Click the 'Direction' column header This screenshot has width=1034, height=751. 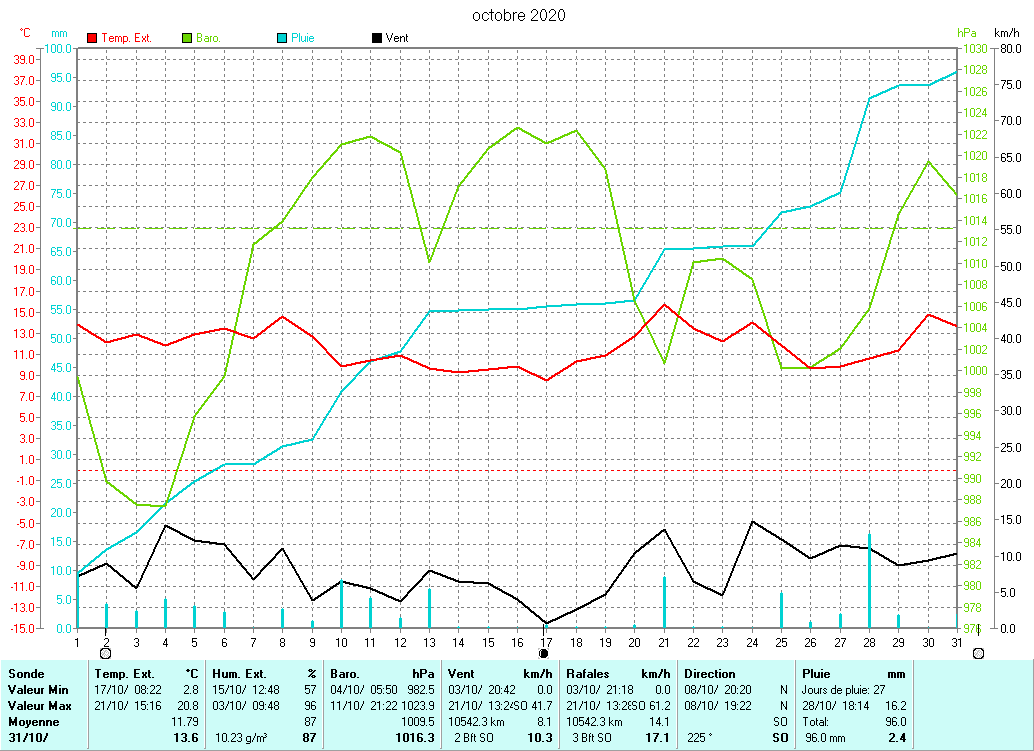click(710, 674)
